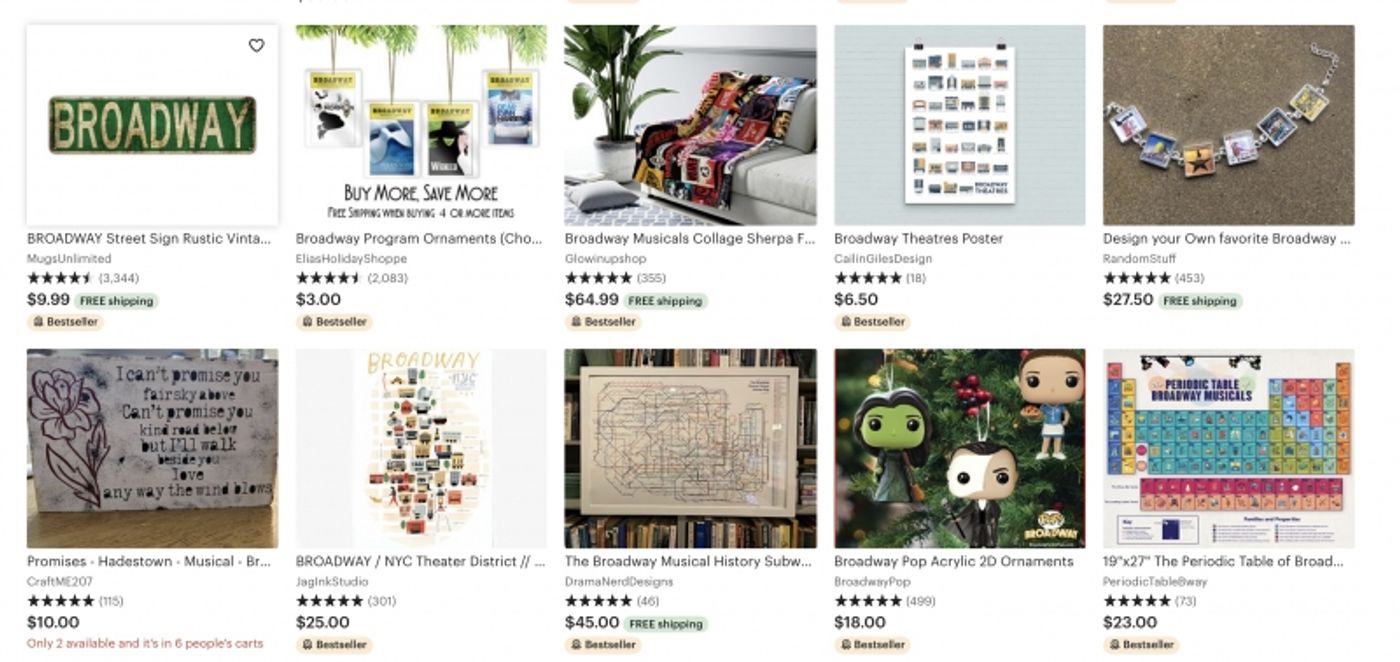This screenshot has height=662, width=1400.
Task: Click the Periodic Table of Broadway Musicals image
Action: (x=1229, y=448)
